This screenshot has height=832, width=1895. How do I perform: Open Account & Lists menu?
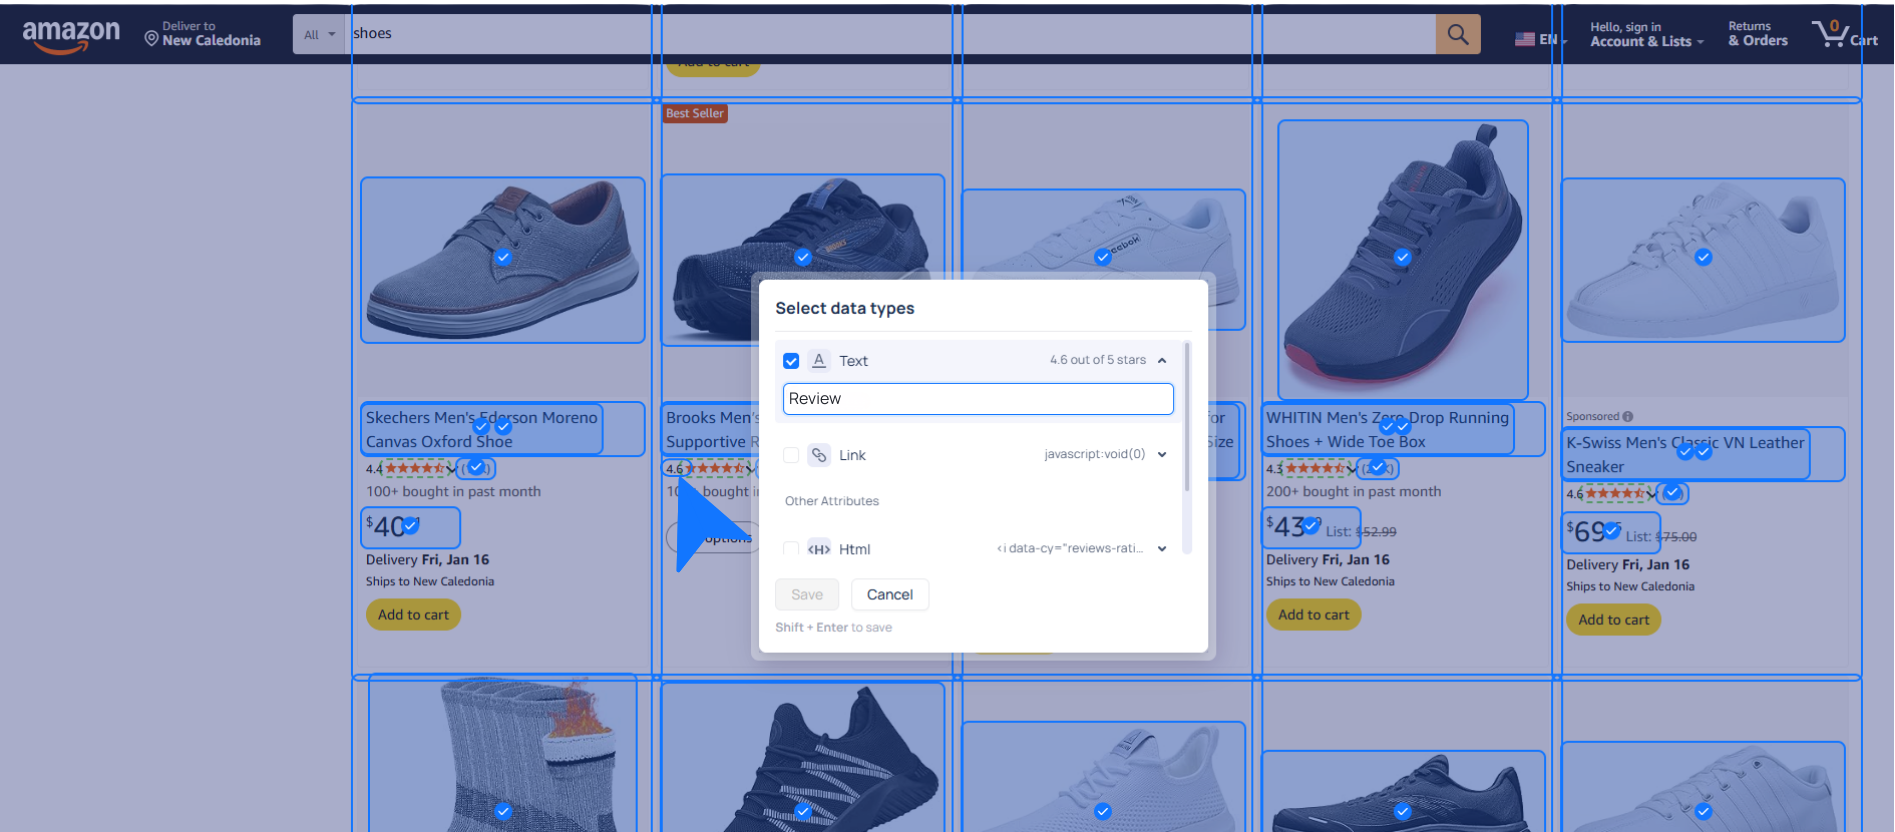[x=1645, y=35]
